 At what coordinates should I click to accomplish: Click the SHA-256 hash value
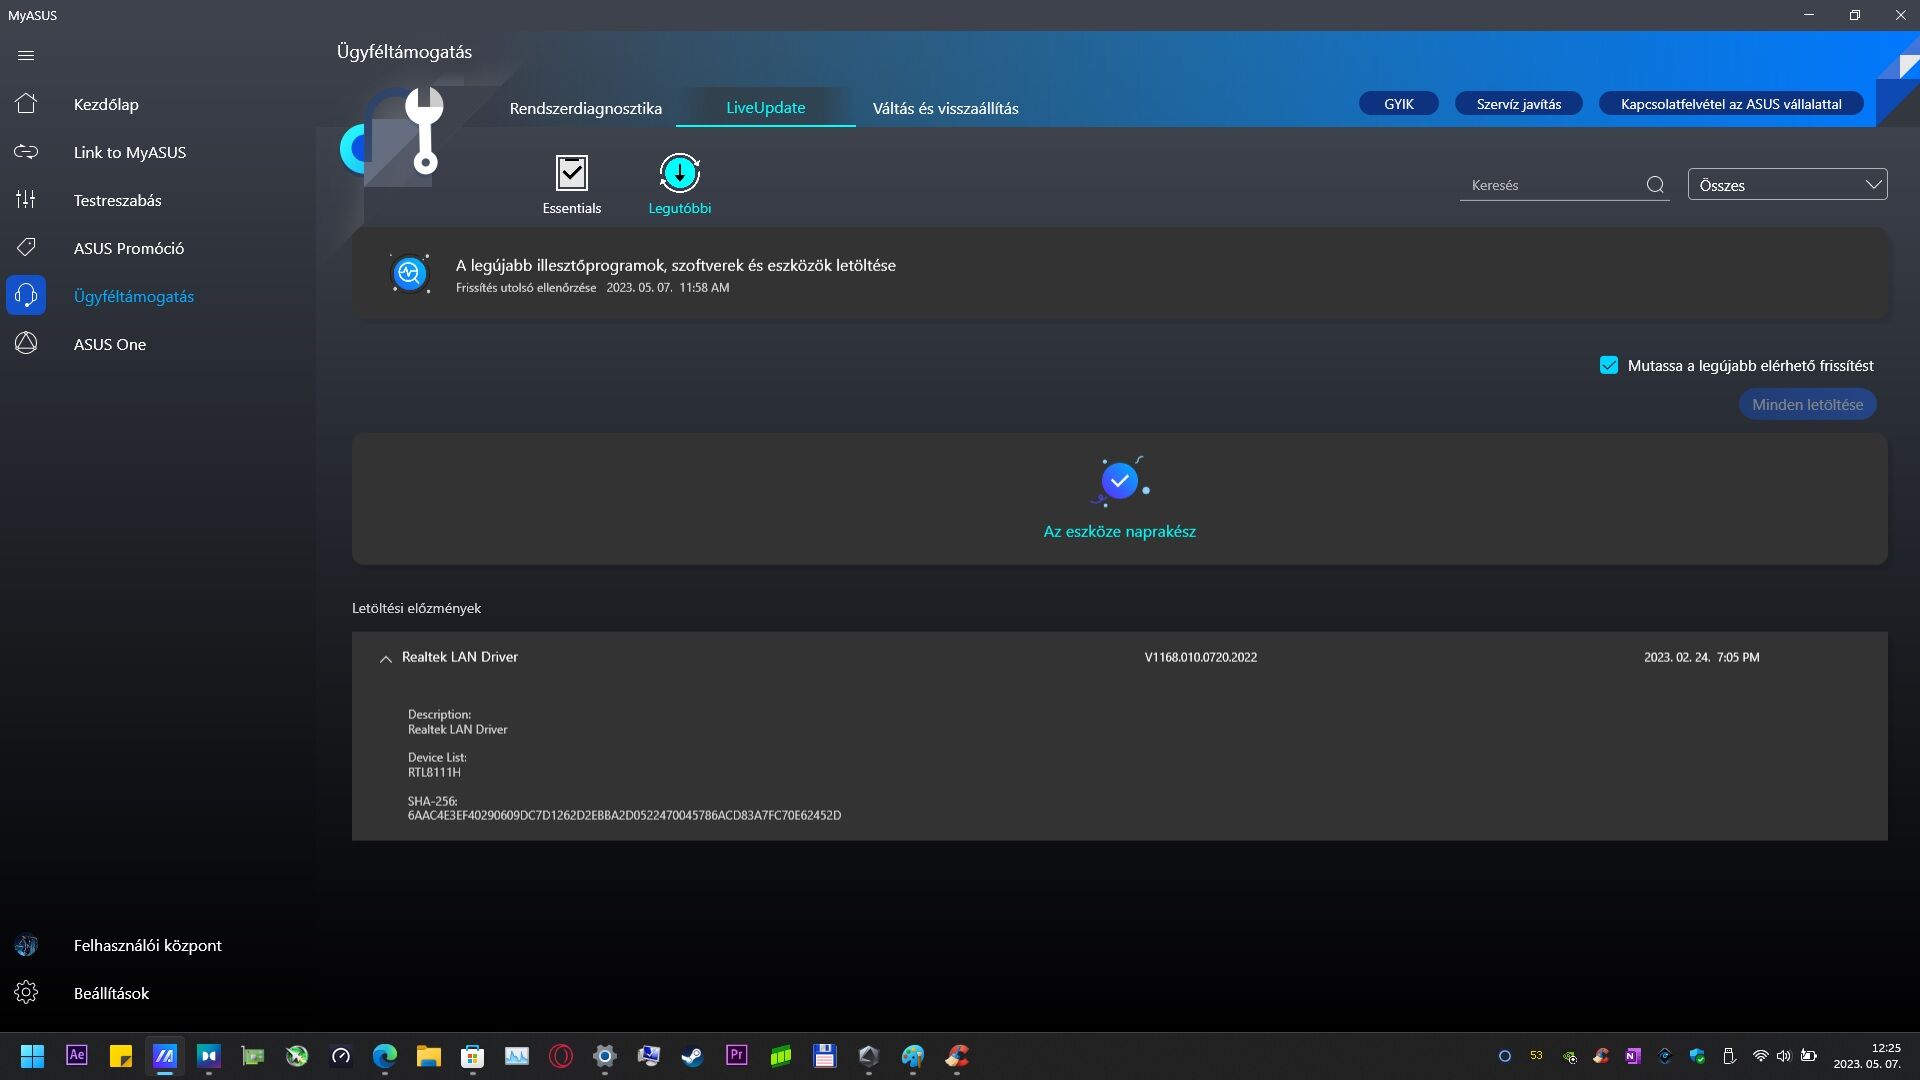pyautogui.click(x=624, y=816)
